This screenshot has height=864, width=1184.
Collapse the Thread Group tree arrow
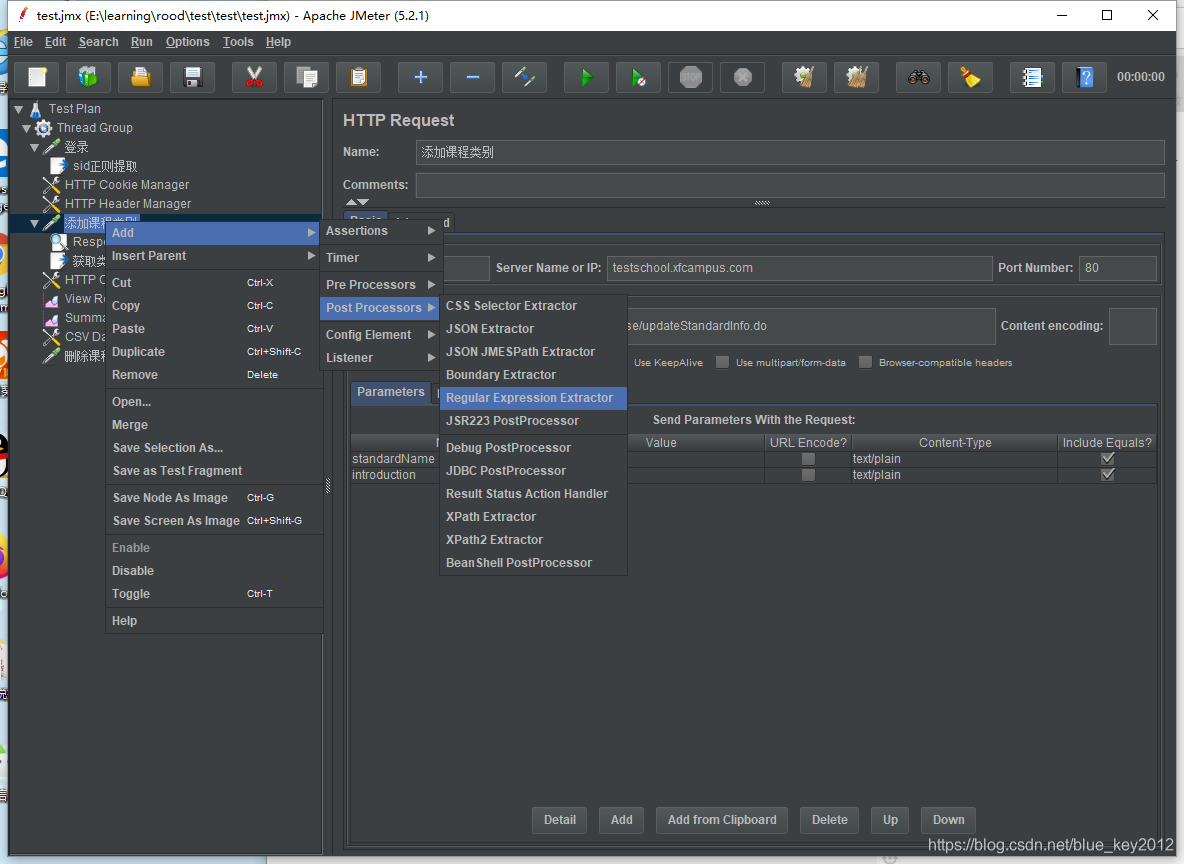(26, 128)
